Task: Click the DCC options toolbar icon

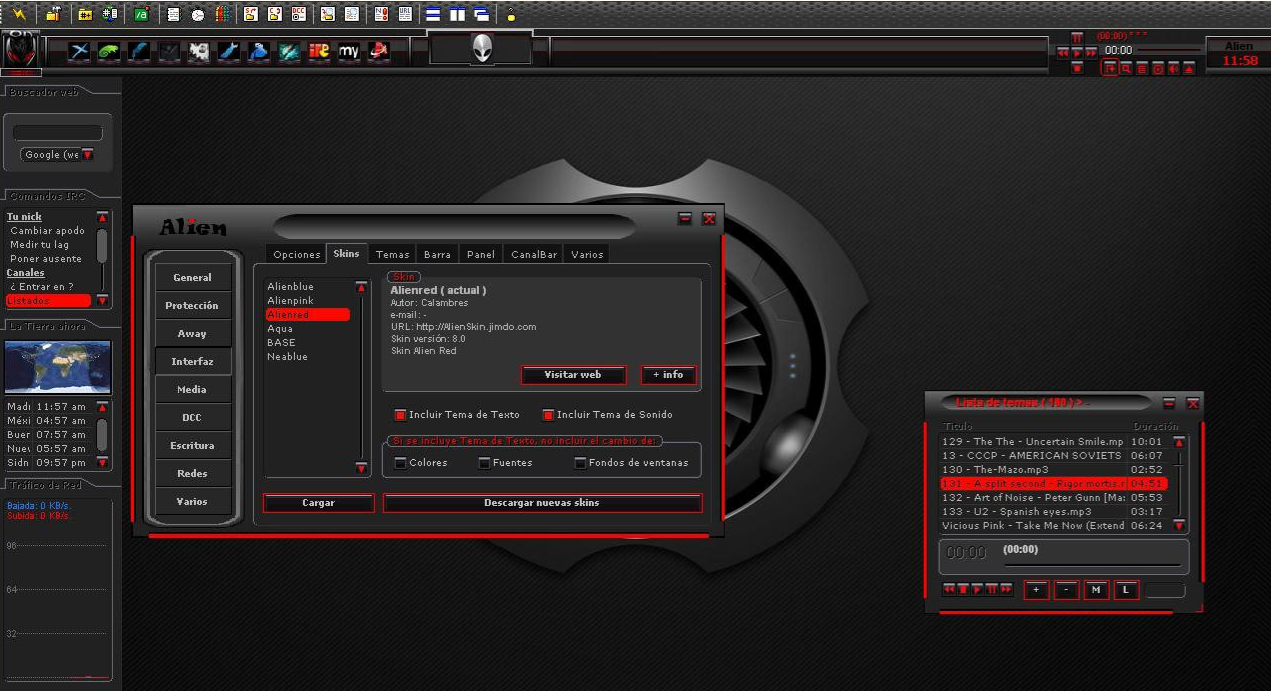Action: [298, 15]
